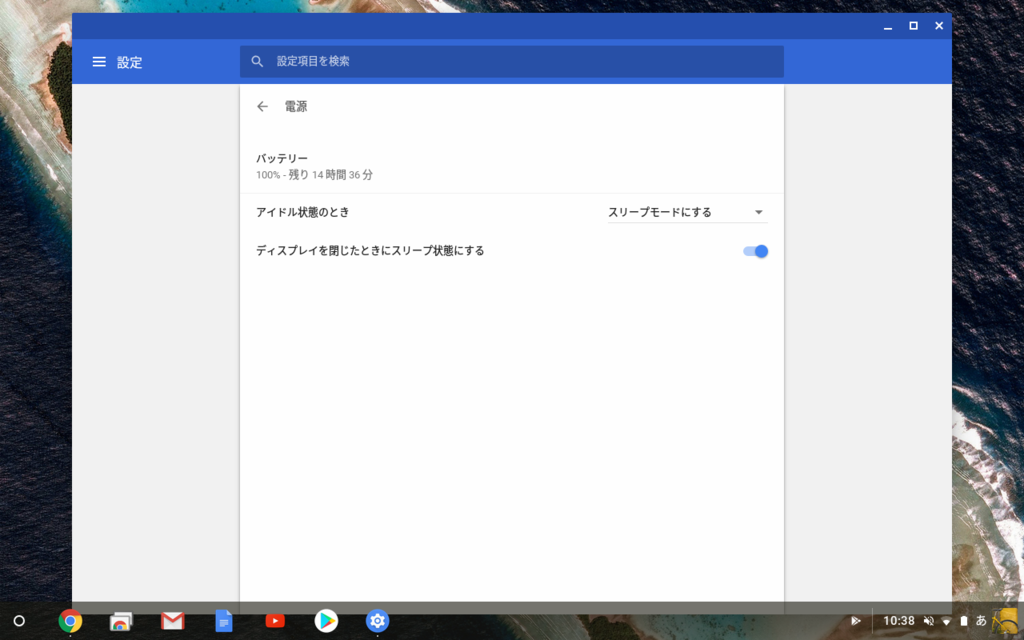Click the Play Store notification icon in tray
The height and width of the screenshot is (640, 1024).
(x=856, y=621)
